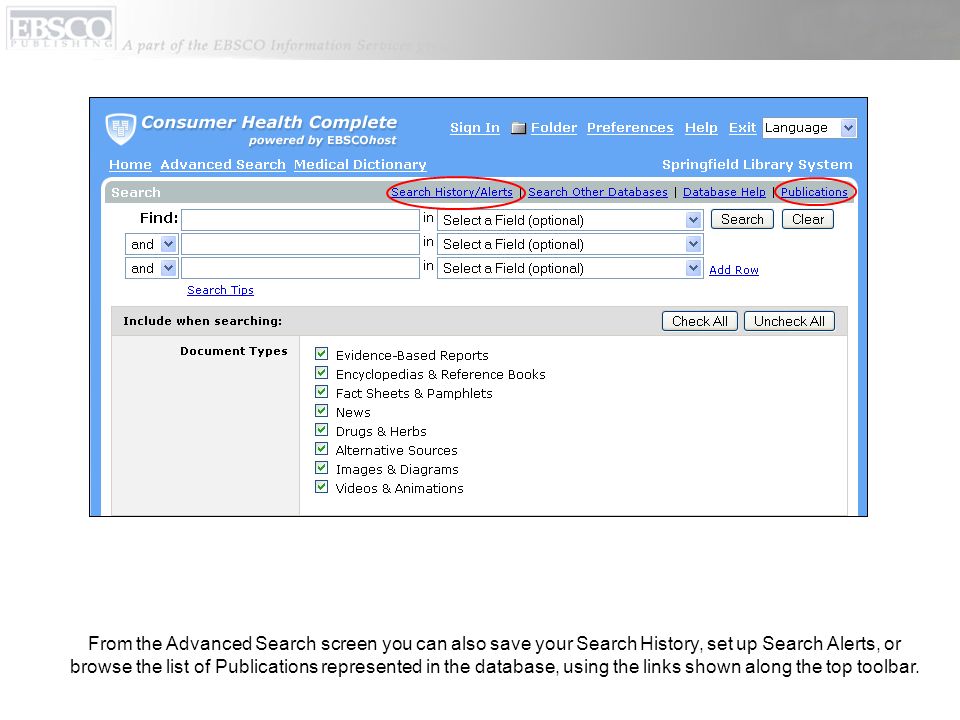Image resolution: width=960 pixels, height=720 pixels.
Task: Open the Medical Dictionary tab
Action: pyautogui.click(x=360, y=165)
